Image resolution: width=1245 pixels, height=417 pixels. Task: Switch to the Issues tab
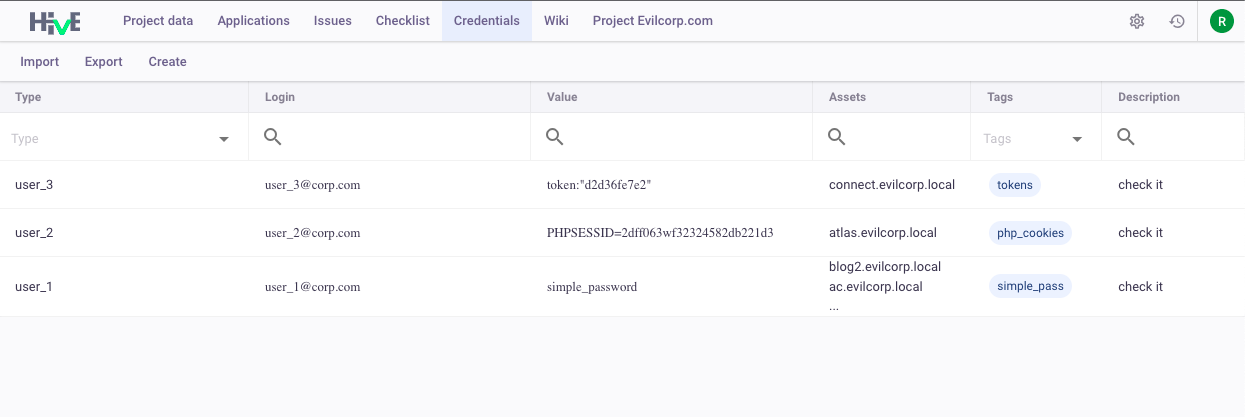pyautogui.click(x=333, y=21)
